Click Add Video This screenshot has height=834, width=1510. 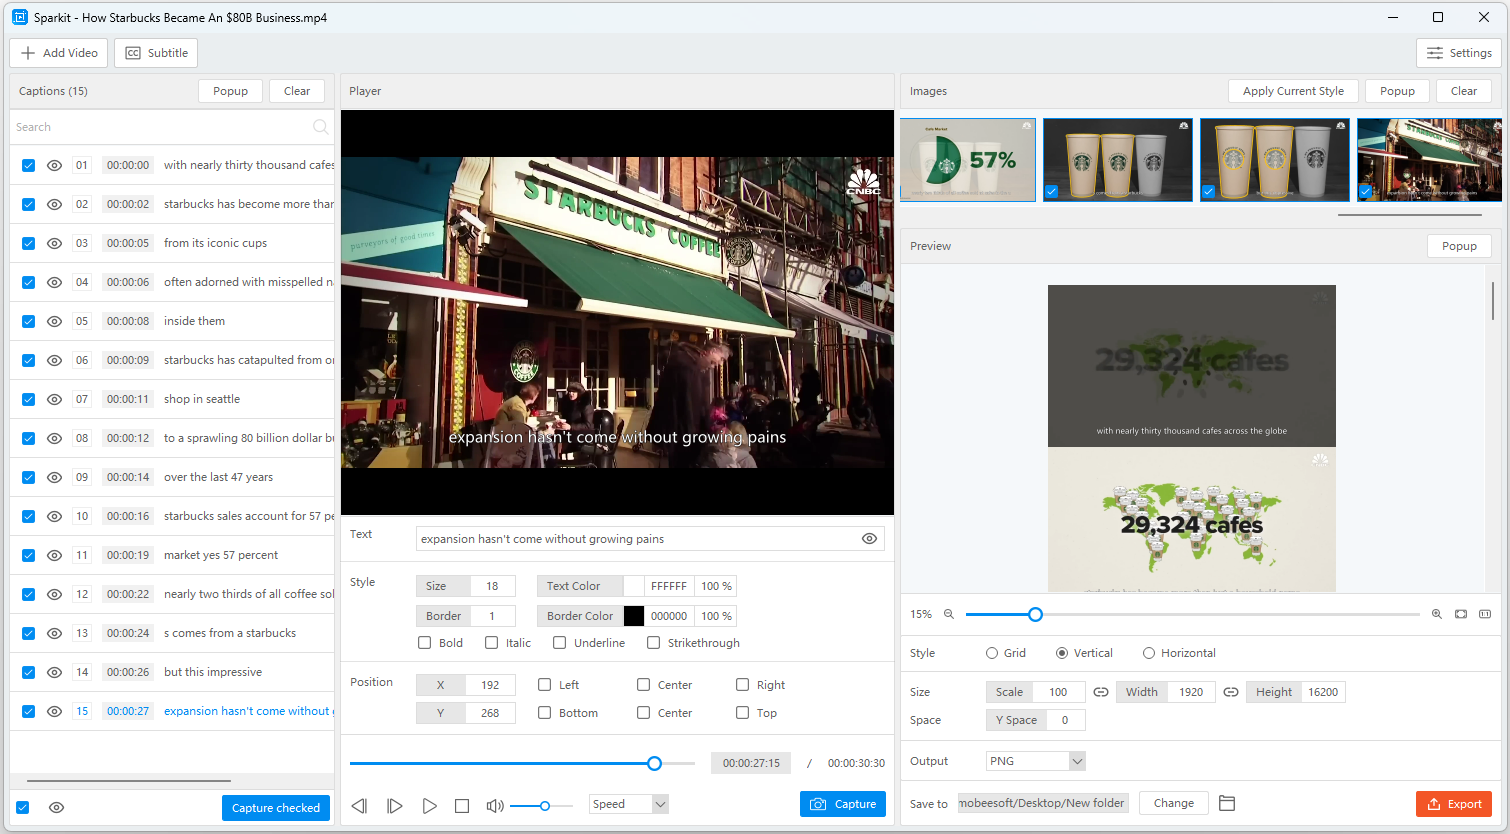[59, 53]
